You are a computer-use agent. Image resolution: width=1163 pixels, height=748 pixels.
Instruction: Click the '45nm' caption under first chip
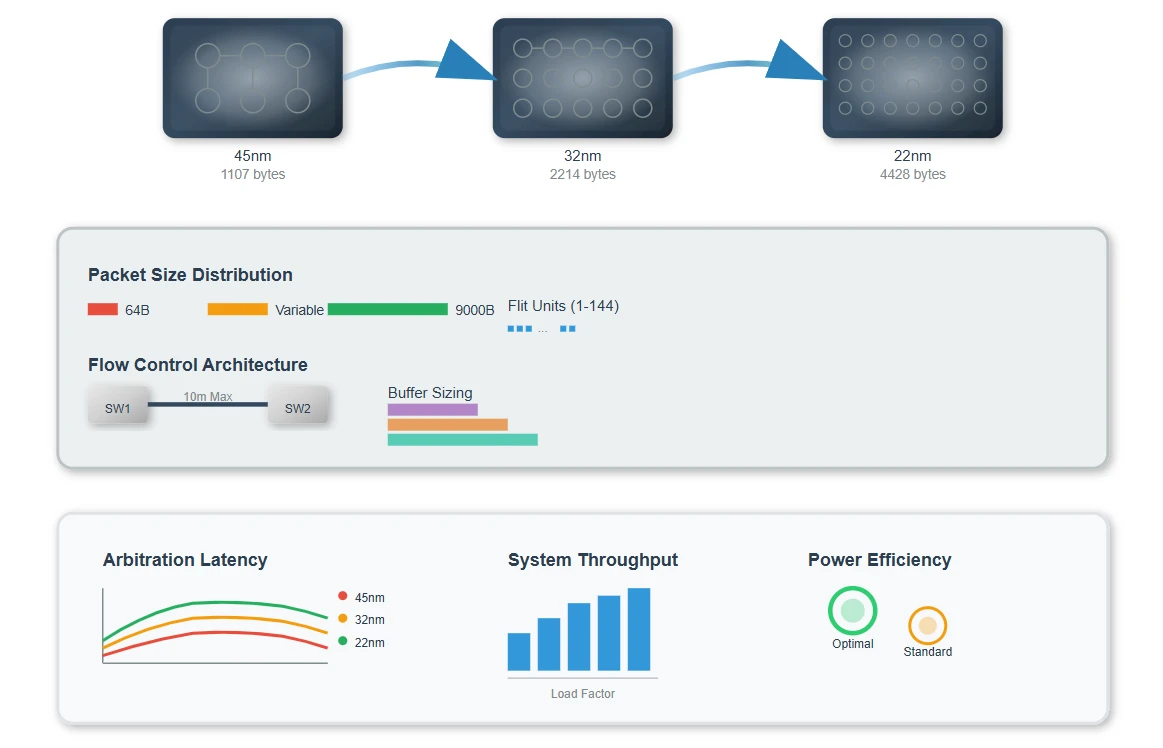click(x=253, y=156)
